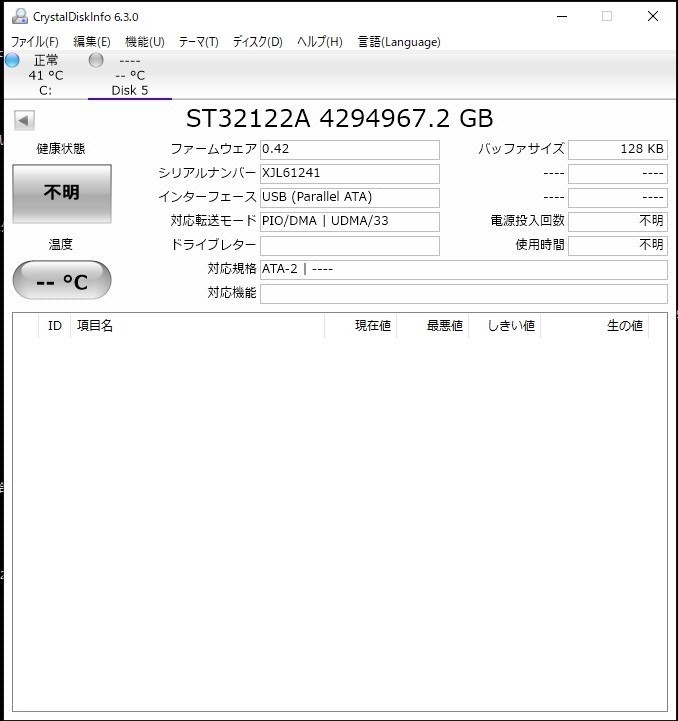The image size is (678, 721).
Task: Open the 機能(U) menu
Action: pos(144,42)
